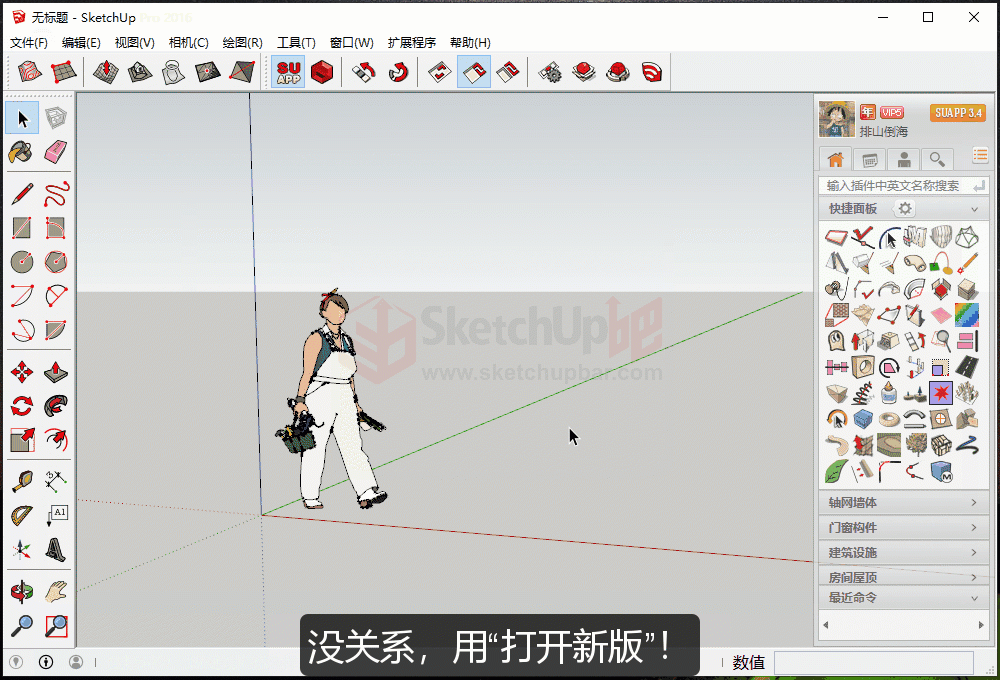Collapse the 快捷面板 section

coord(973,209)
